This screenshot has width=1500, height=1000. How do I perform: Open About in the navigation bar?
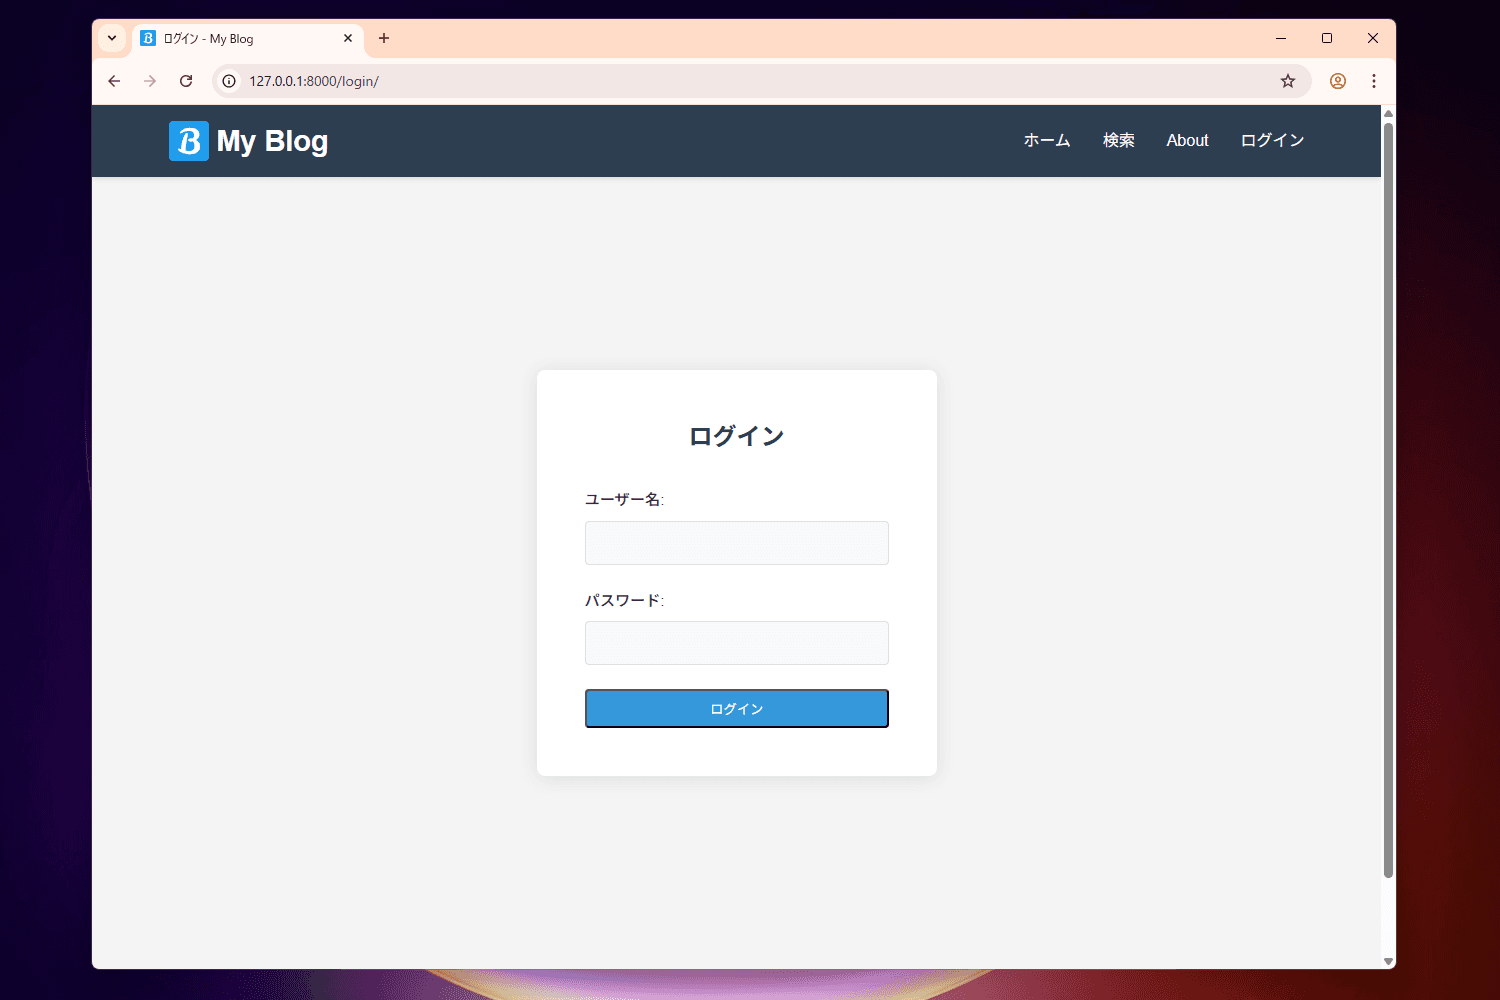pyautogui.click(x=1187, y=140)
